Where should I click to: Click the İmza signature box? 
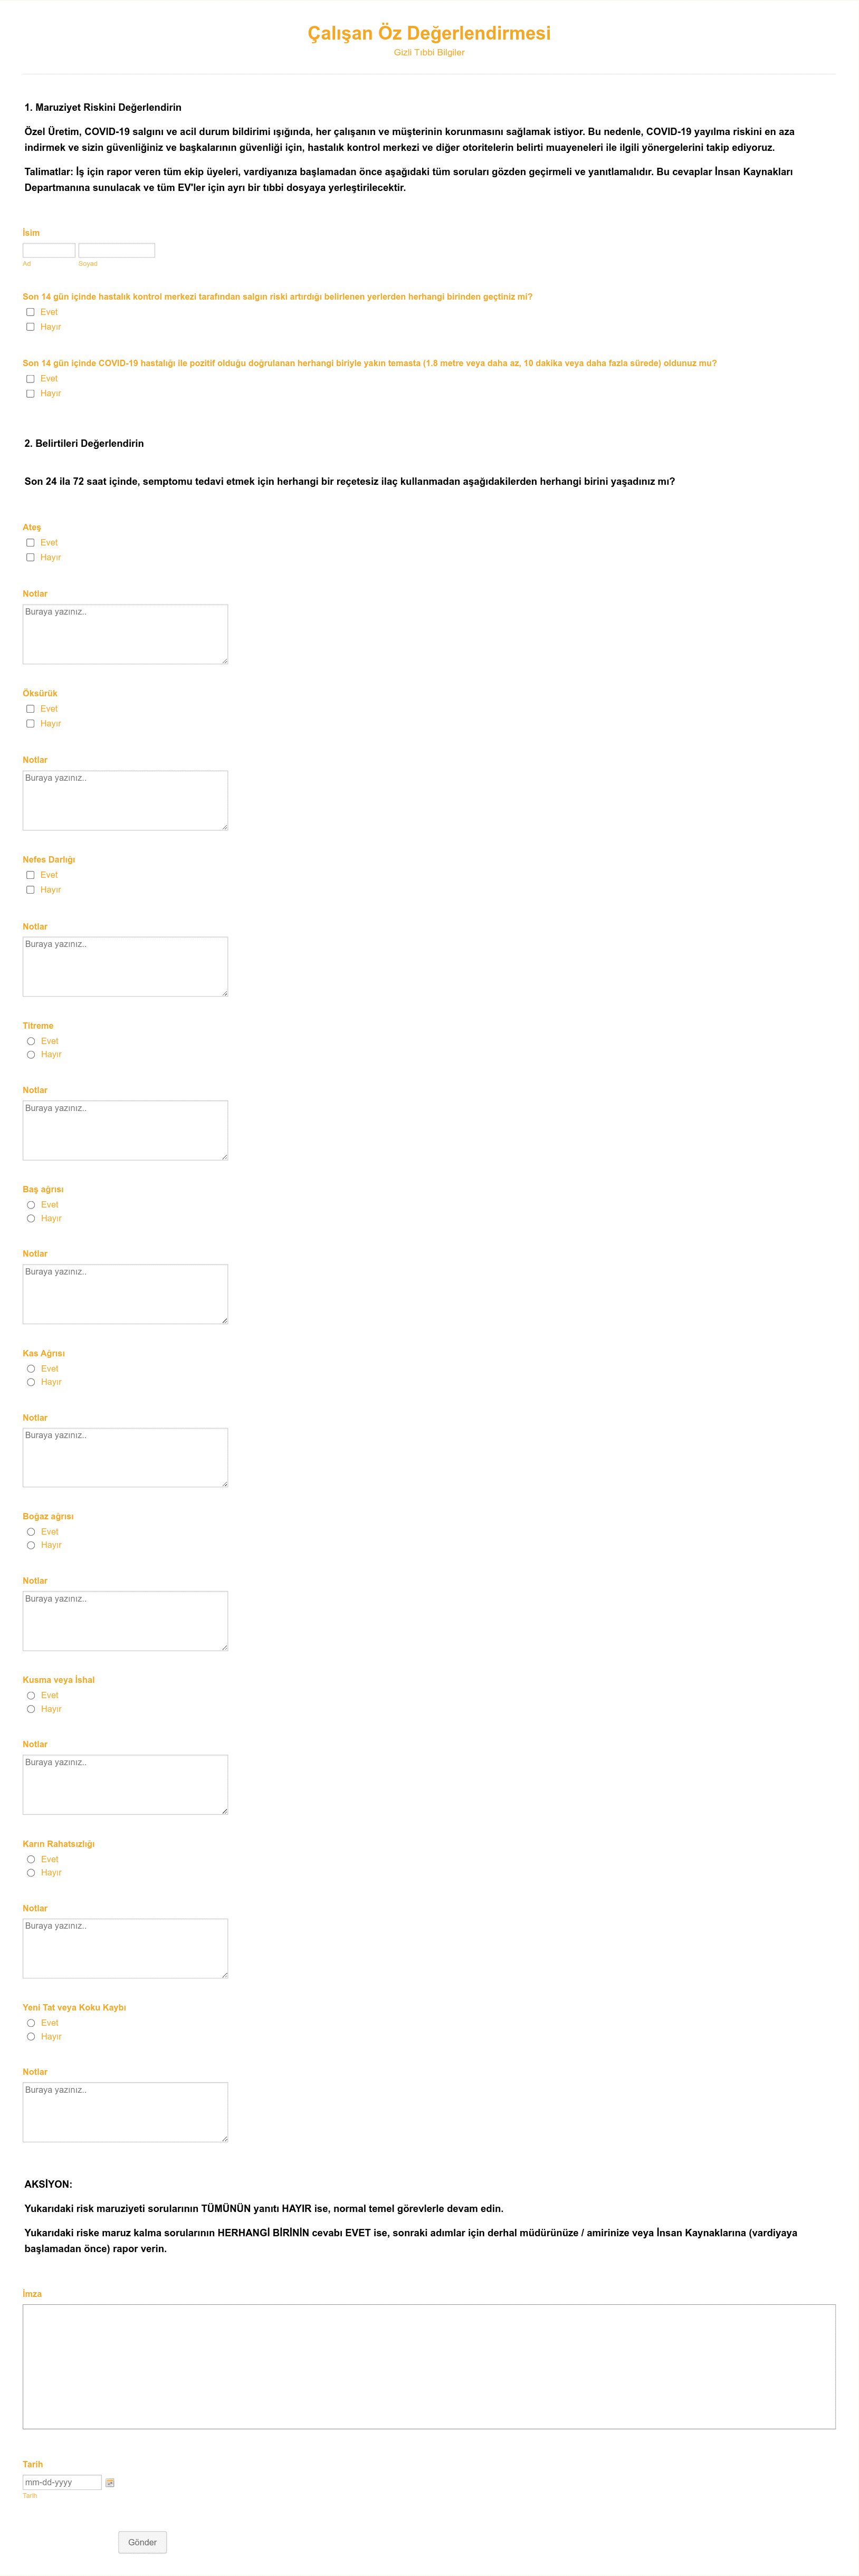(429, 2367)
